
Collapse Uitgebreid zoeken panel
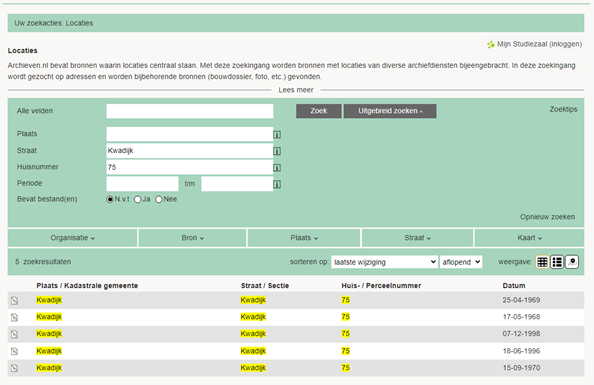pyautogui.click(x=390, y=111)
